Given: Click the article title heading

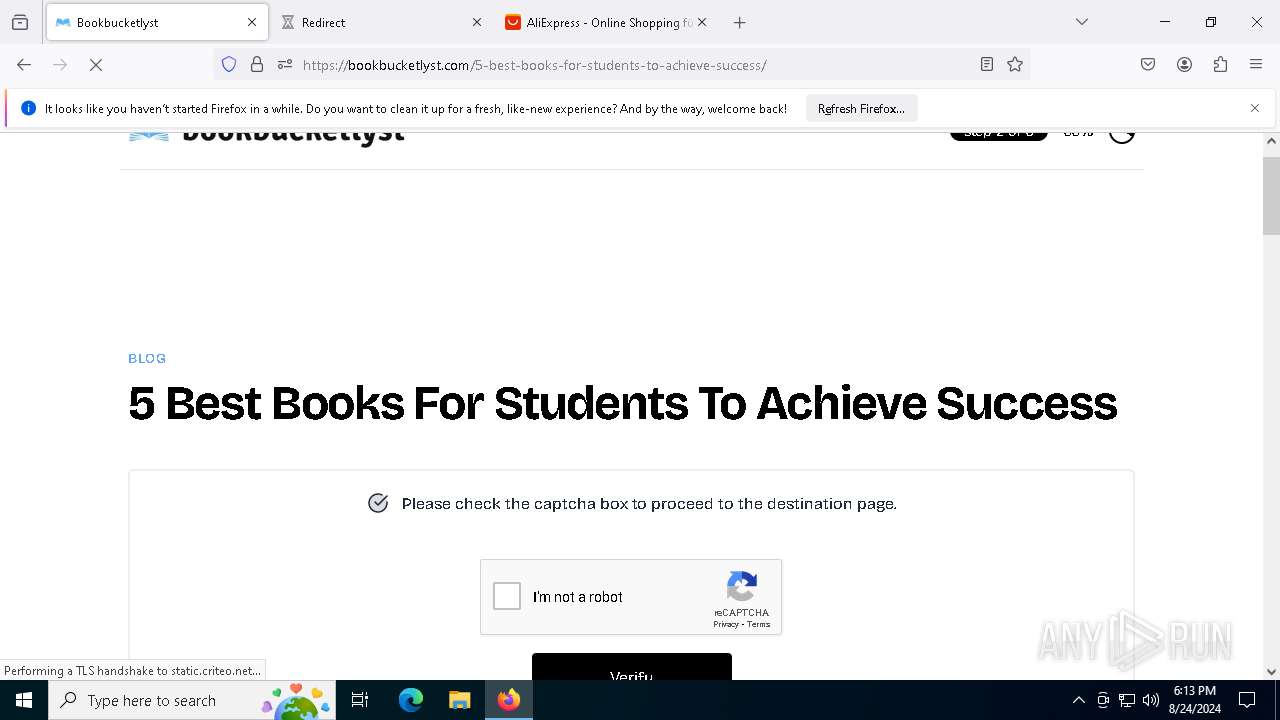Looking at the screenshot, I should tap(622, 403).
